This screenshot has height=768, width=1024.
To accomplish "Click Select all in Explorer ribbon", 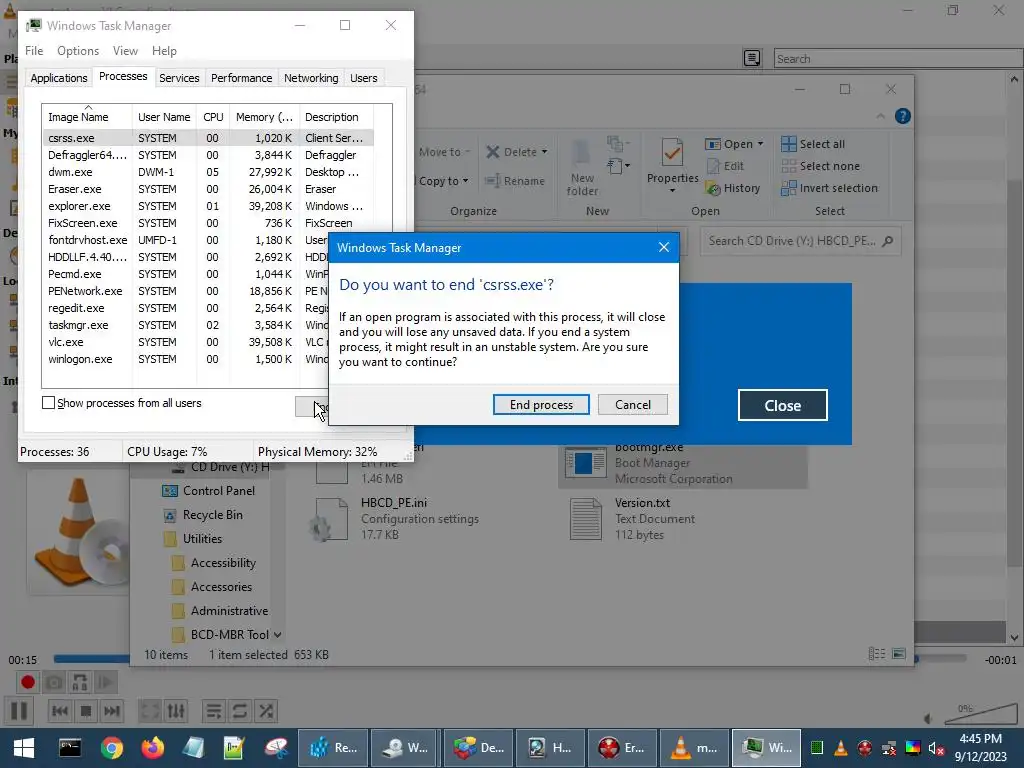I will coord(813,144).
